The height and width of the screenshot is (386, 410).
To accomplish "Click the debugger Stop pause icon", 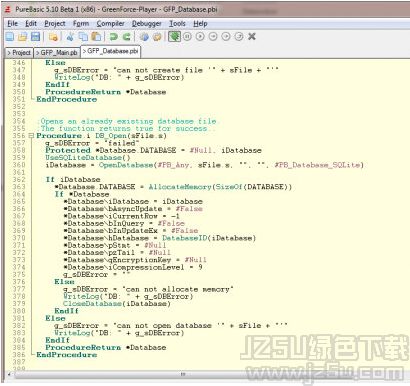I will coord(187,36).
